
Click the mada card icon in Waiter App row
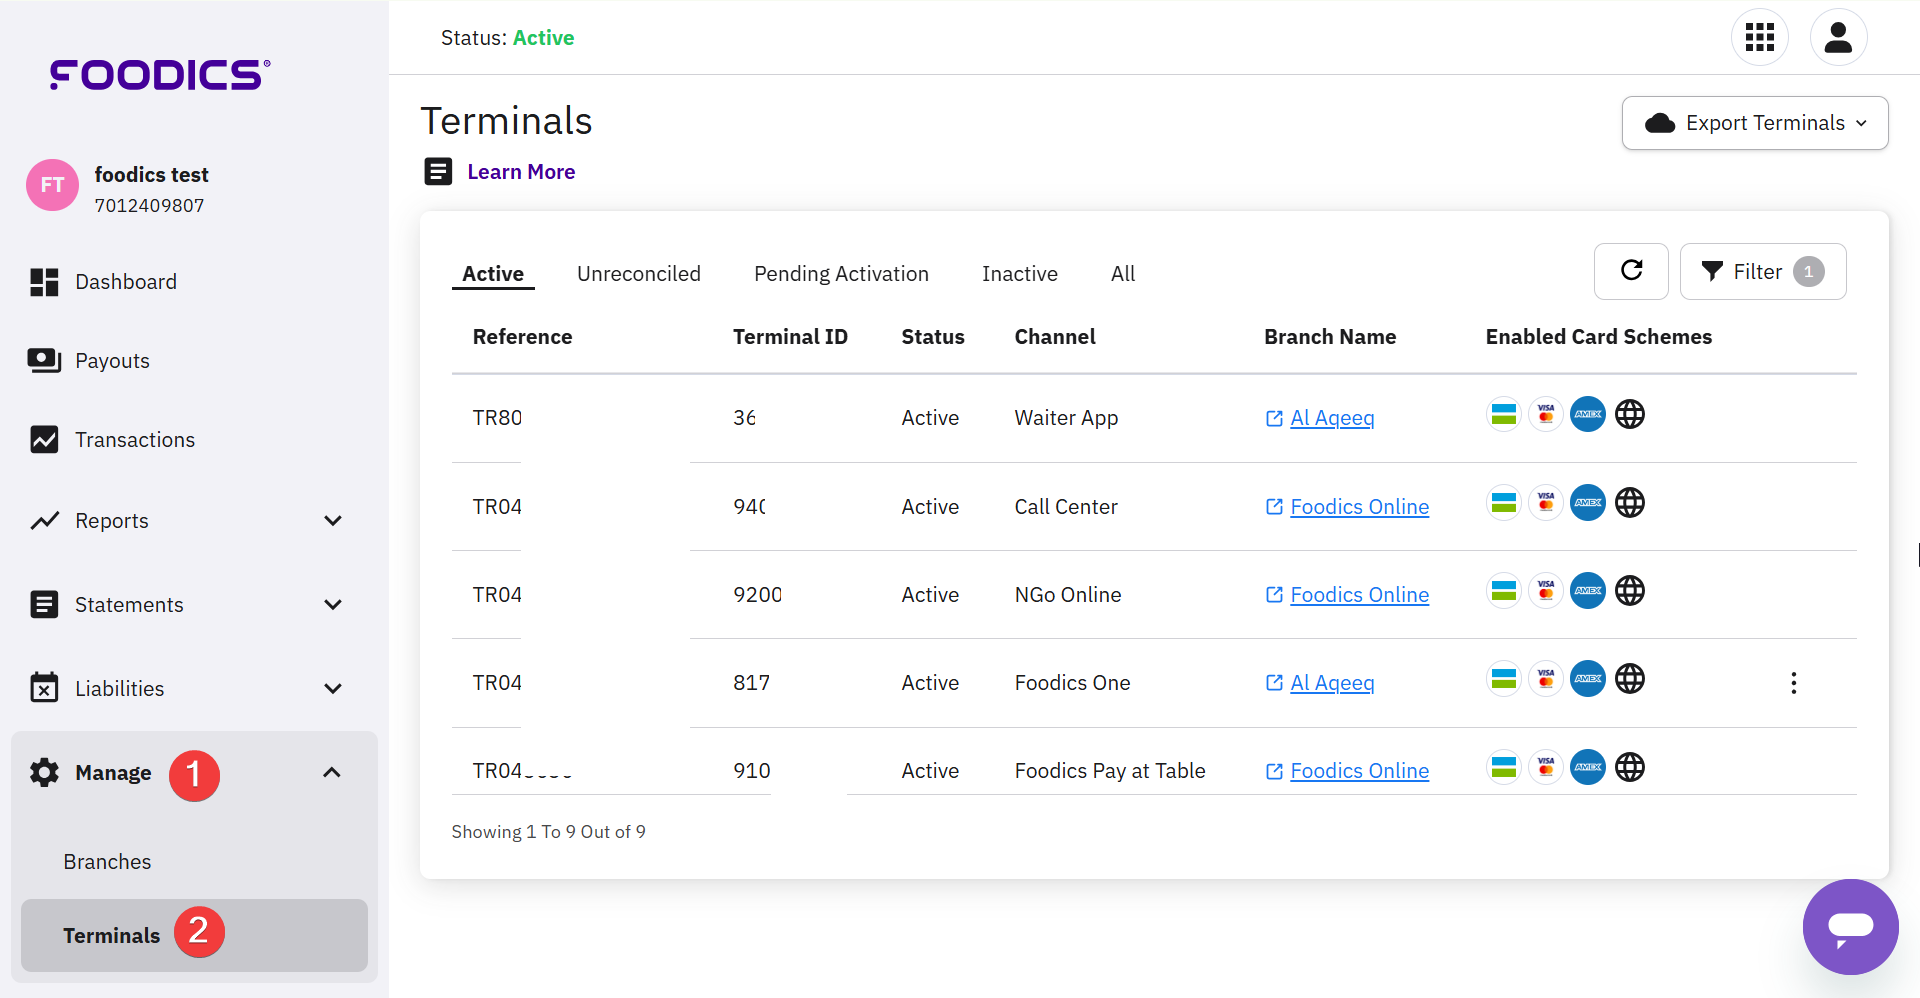click(1503, 414)
